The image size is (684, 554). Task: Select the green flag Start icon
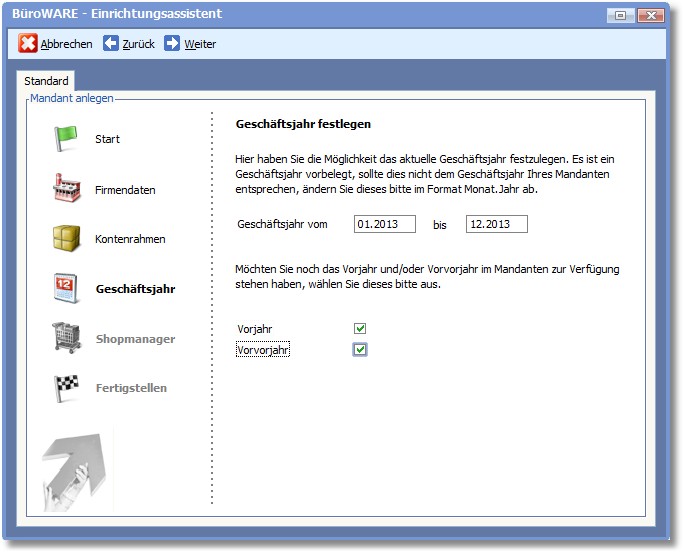[x=65, y=139]
